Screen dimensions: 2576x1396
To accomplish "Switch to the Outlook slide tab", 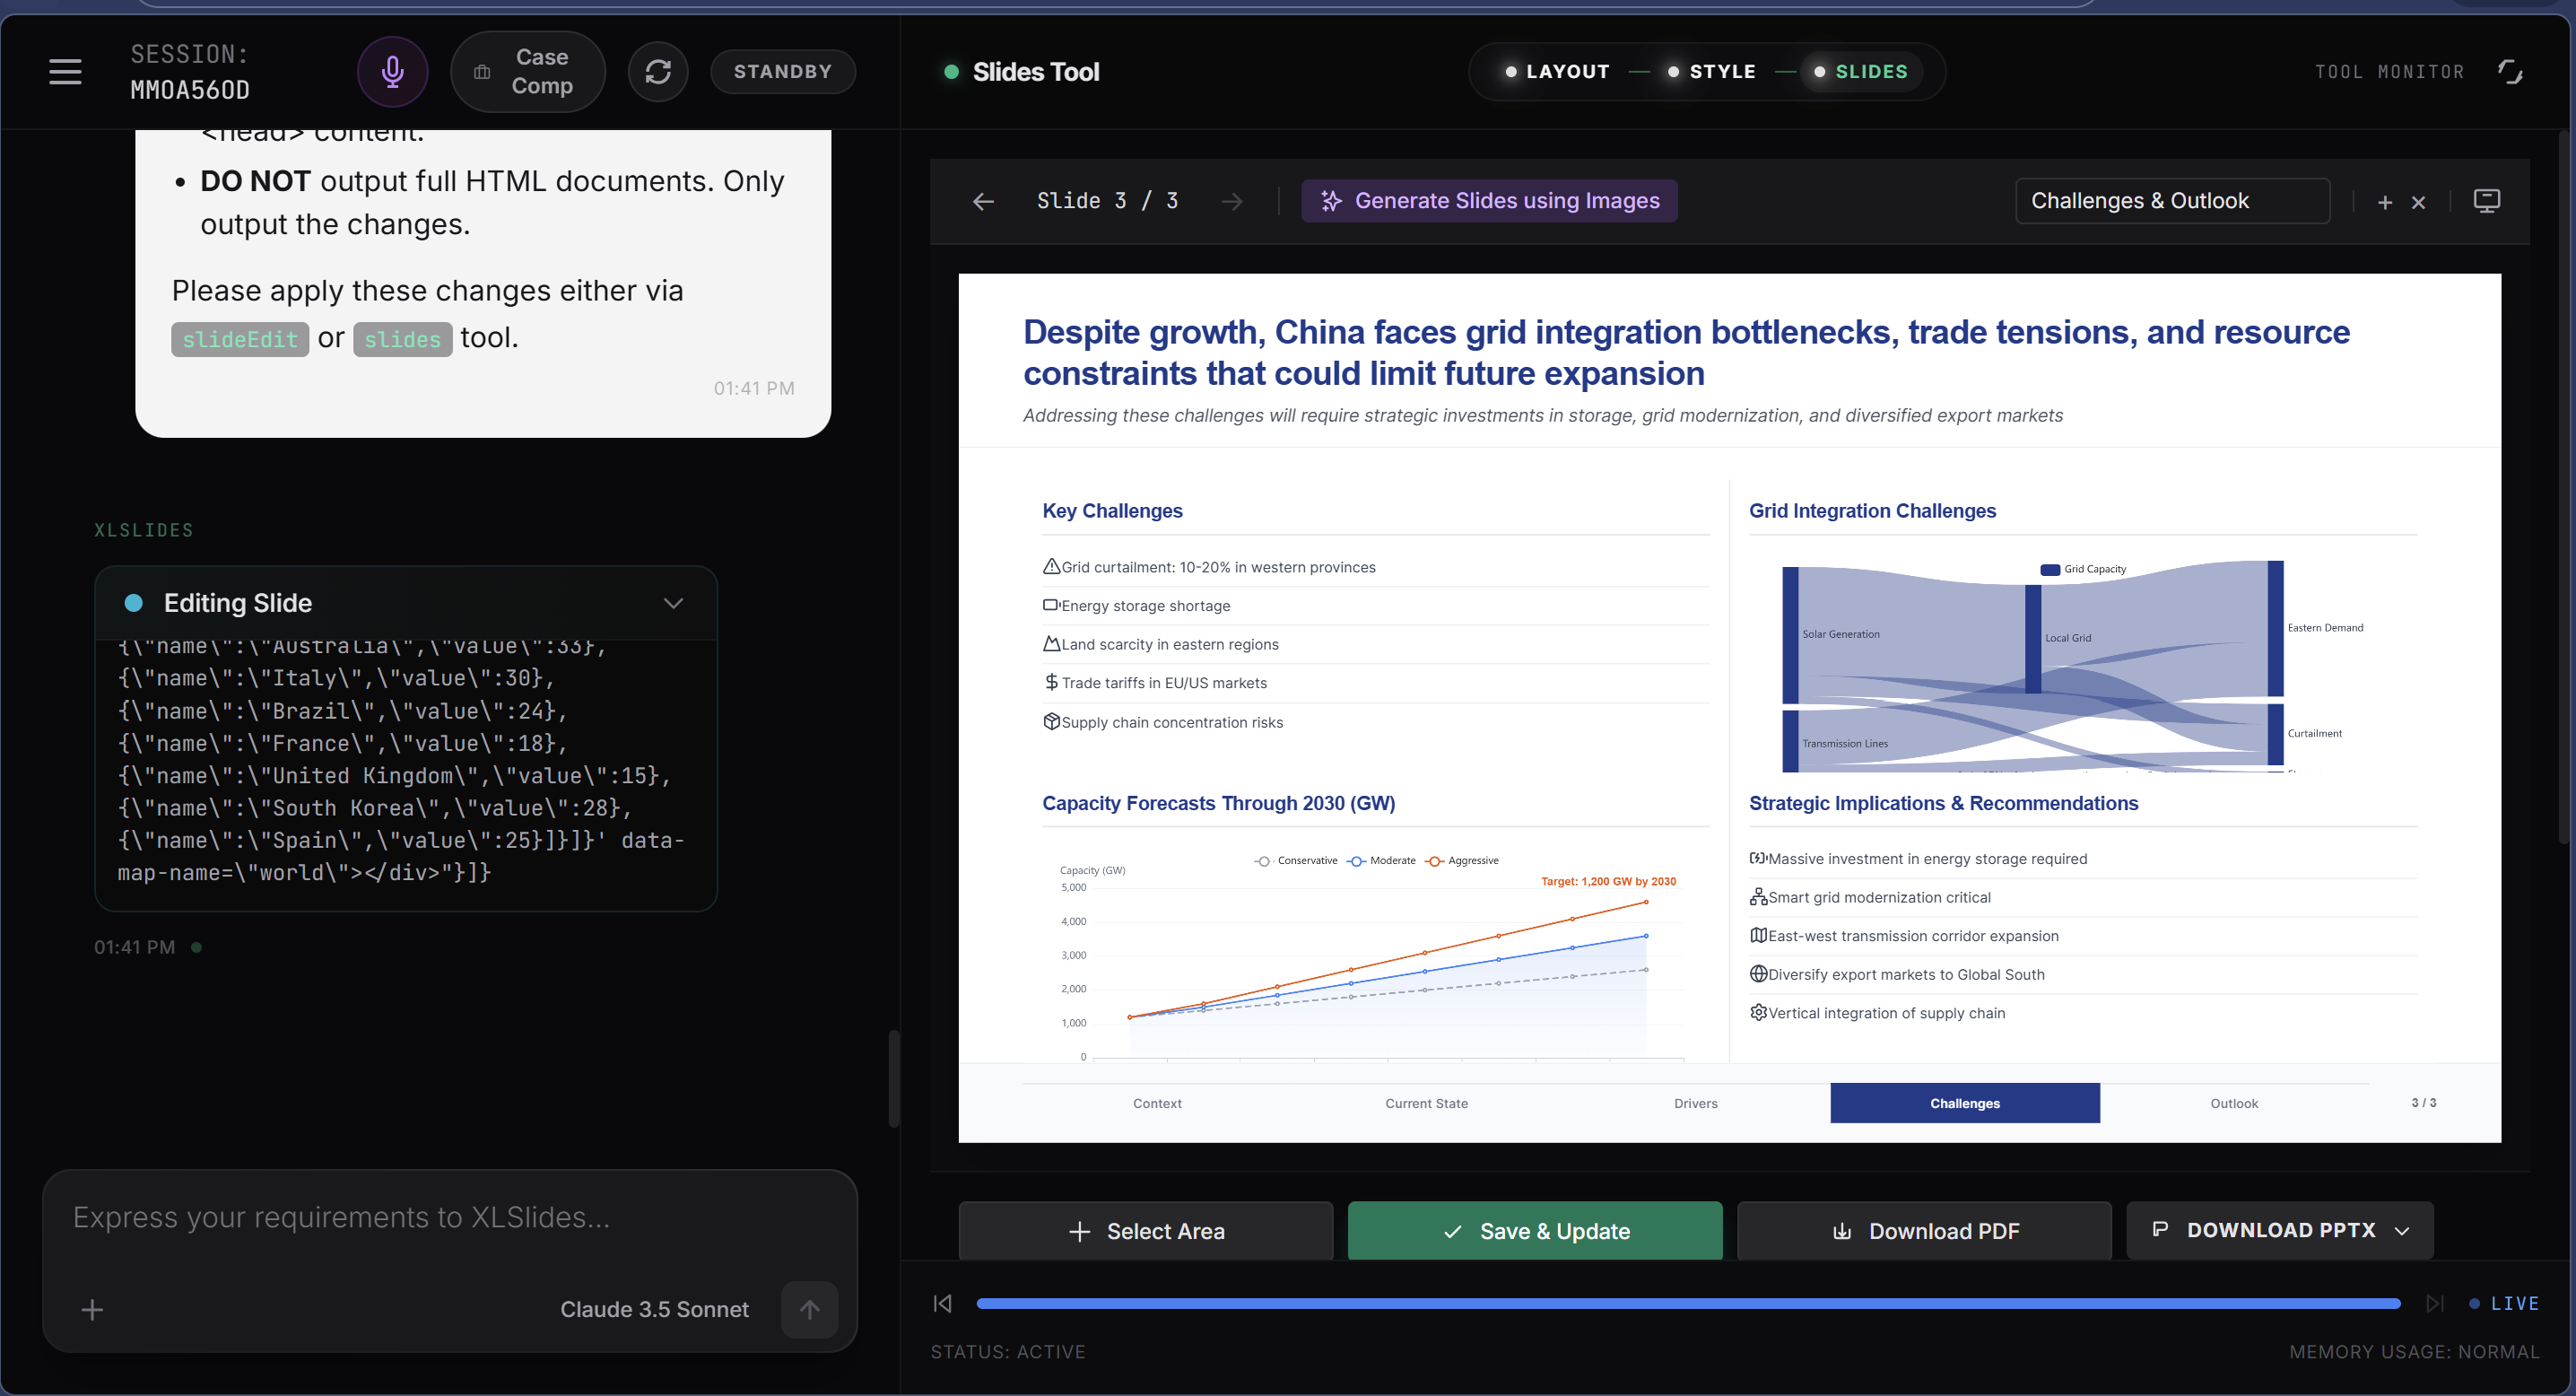I will tap(2234, 1103).
